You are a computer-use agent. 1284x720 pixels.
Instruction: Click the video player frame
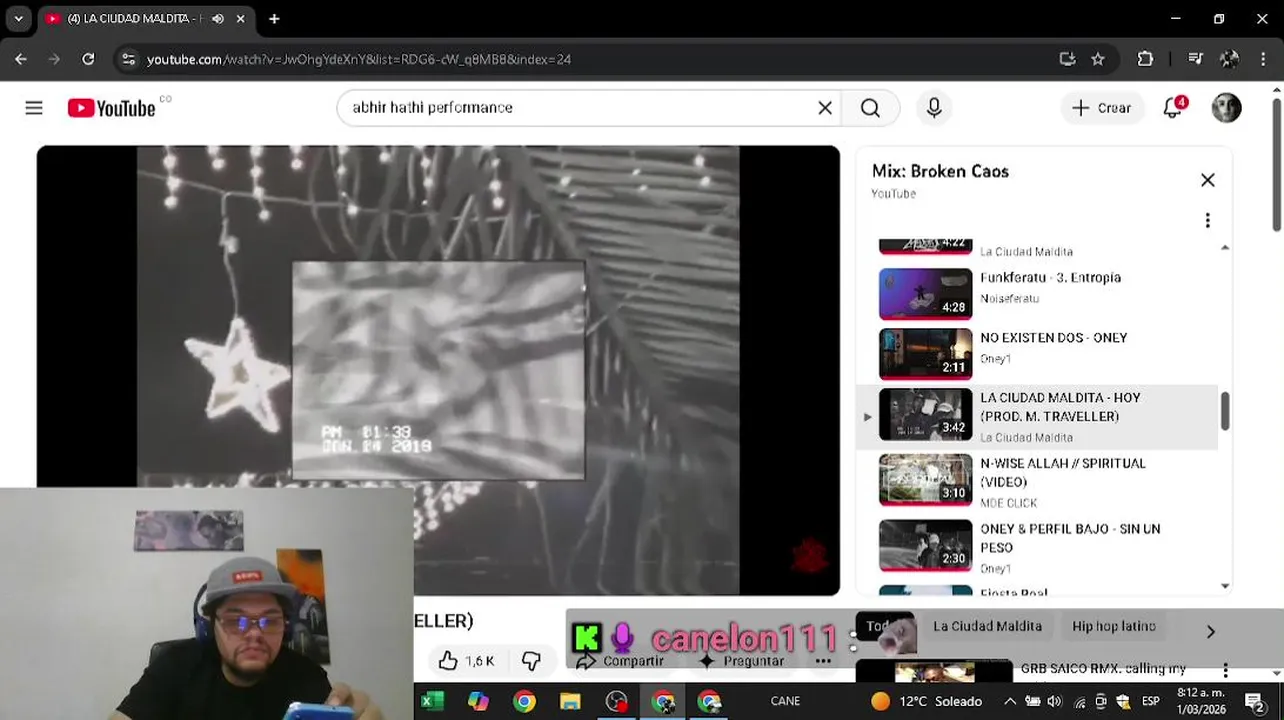[x=438, y=370]
